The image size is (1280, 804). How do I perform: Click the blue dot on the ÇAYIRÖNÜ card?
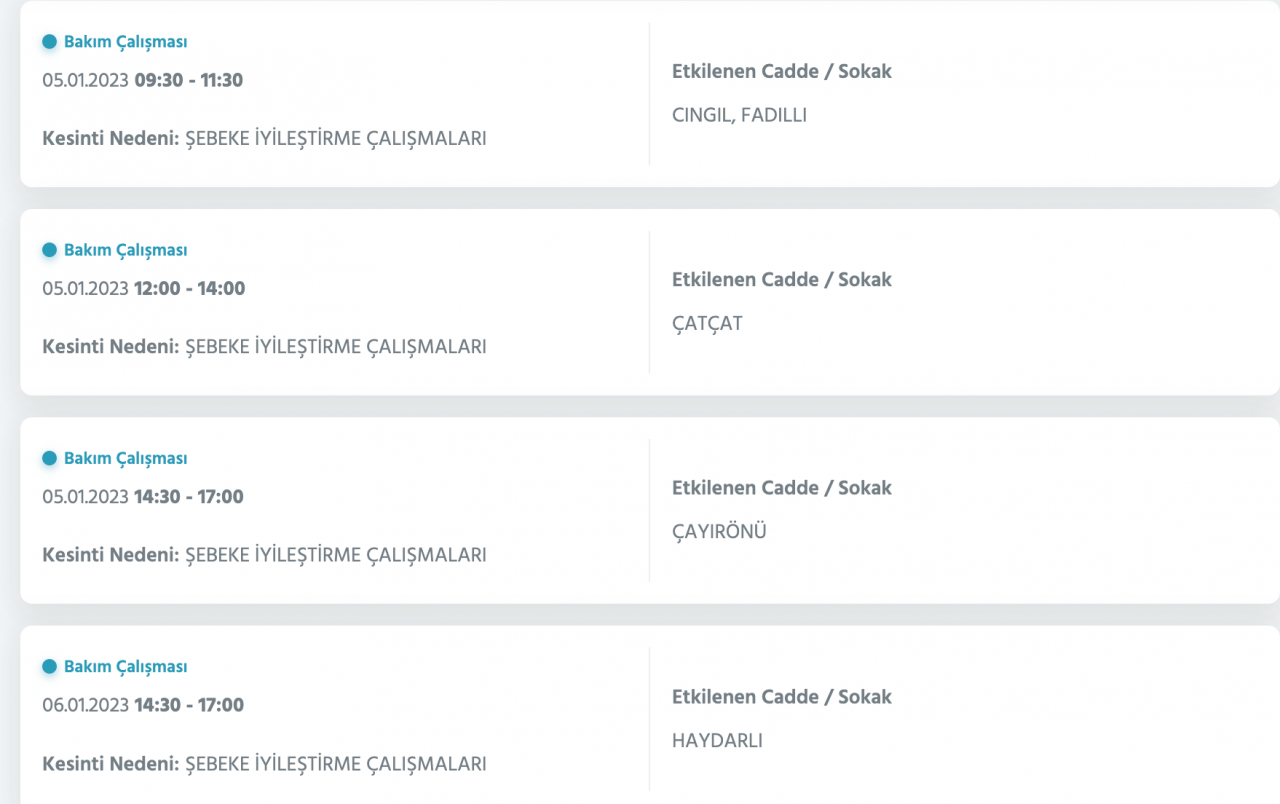49,458
